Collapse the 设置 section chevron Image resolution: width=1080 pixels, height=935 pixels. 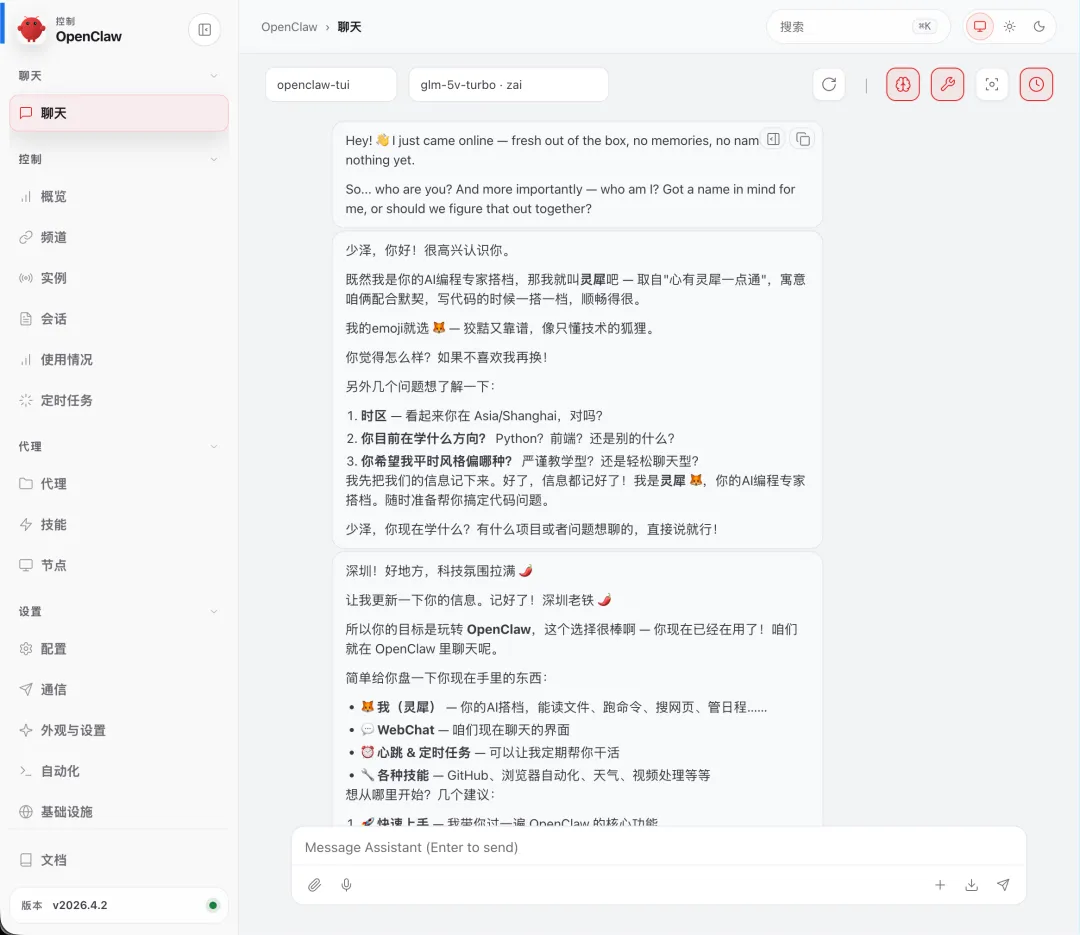click(x=214, y=611)
